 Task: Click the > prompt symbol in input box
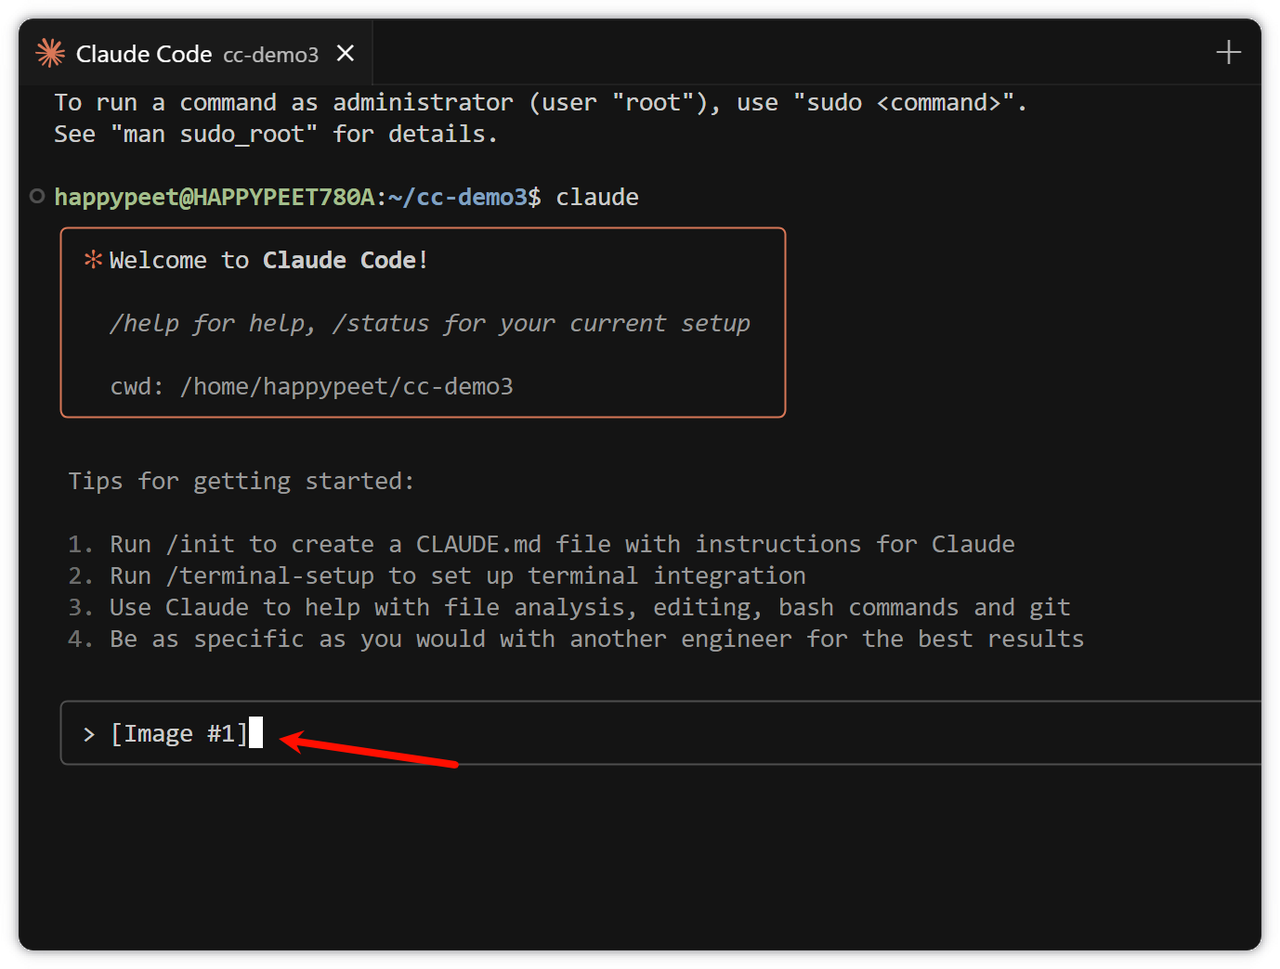point(89,735)
